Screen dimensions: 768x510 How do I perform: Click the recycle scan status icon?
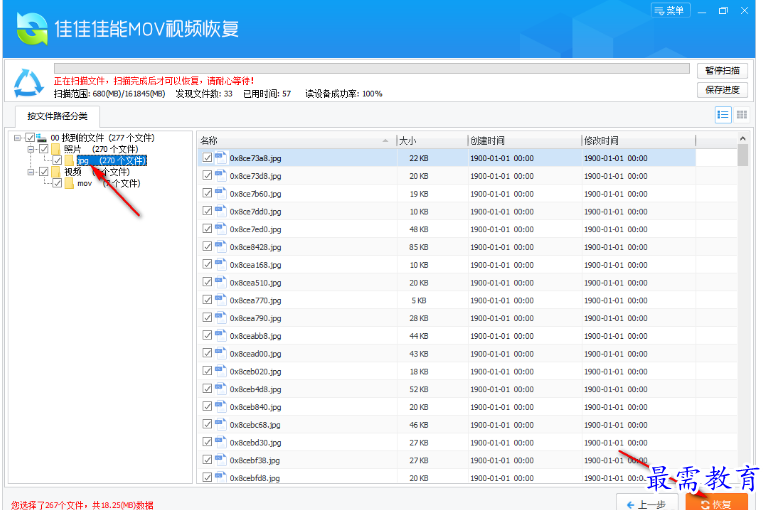click(27, 80)
